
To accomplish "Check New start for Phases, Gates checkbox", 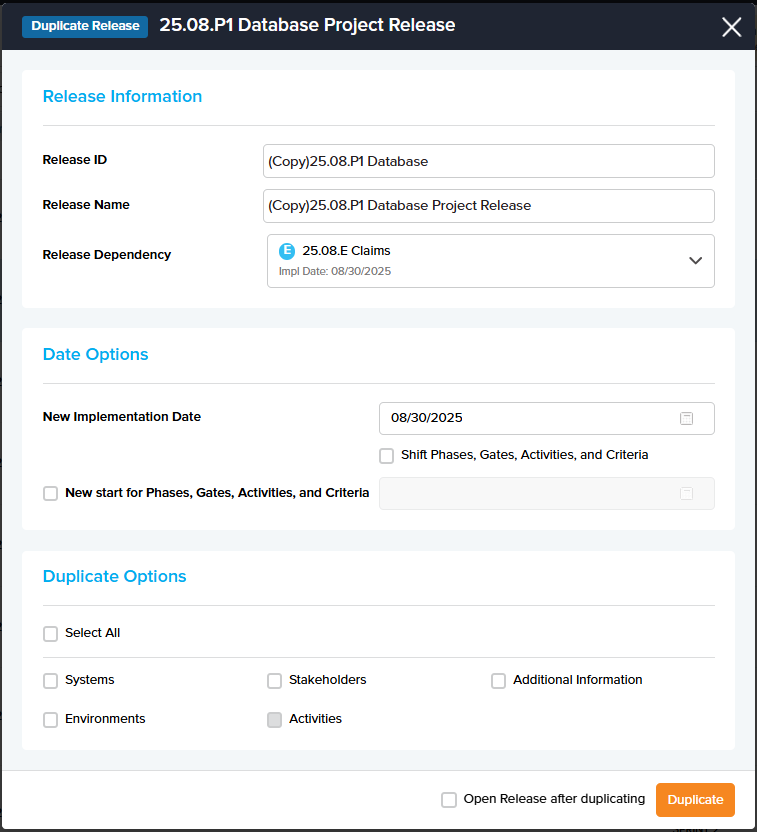I will [x=51, y=493].
